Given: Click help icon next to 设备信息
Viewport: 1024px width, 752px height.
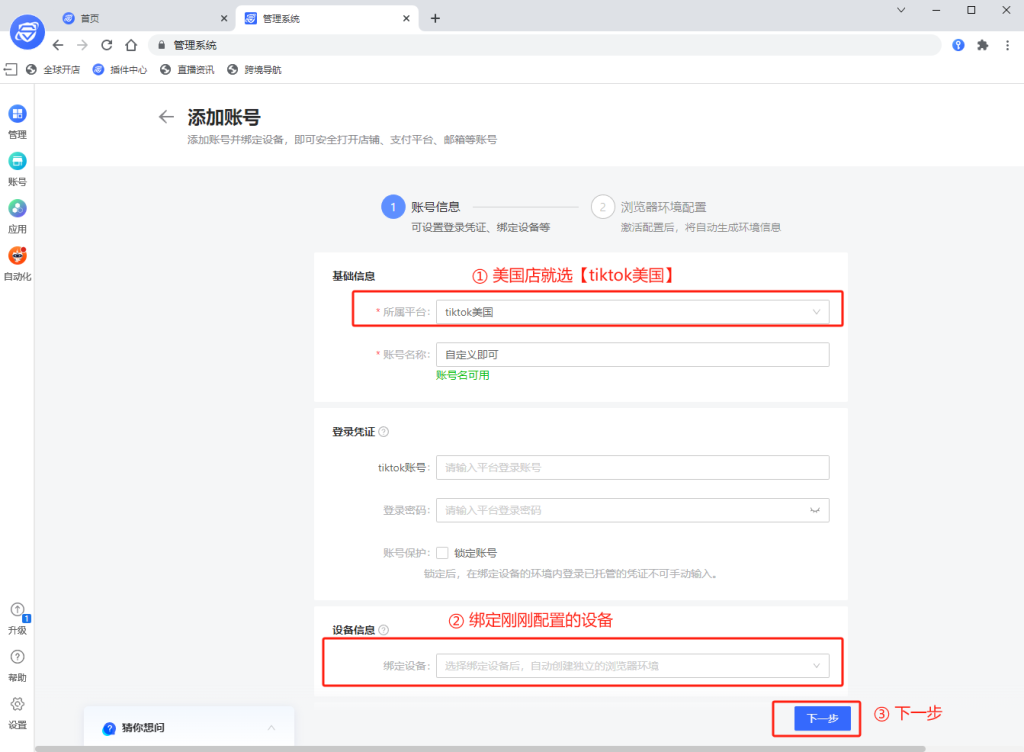Looking at the screenshot, I should pos(384,630).
